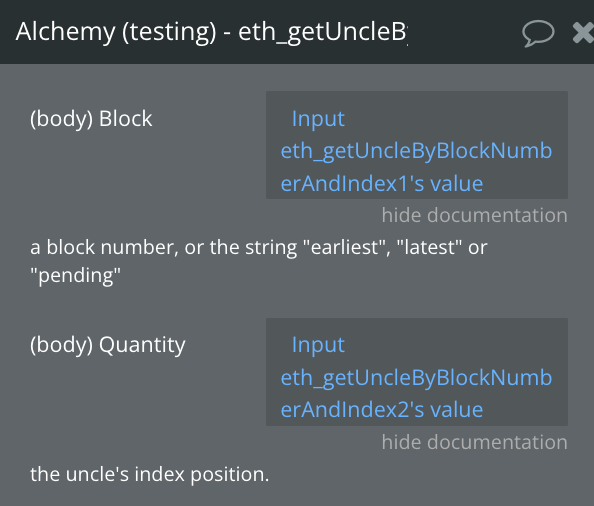Select the (body) Quantity expression field

click(417, 372)
